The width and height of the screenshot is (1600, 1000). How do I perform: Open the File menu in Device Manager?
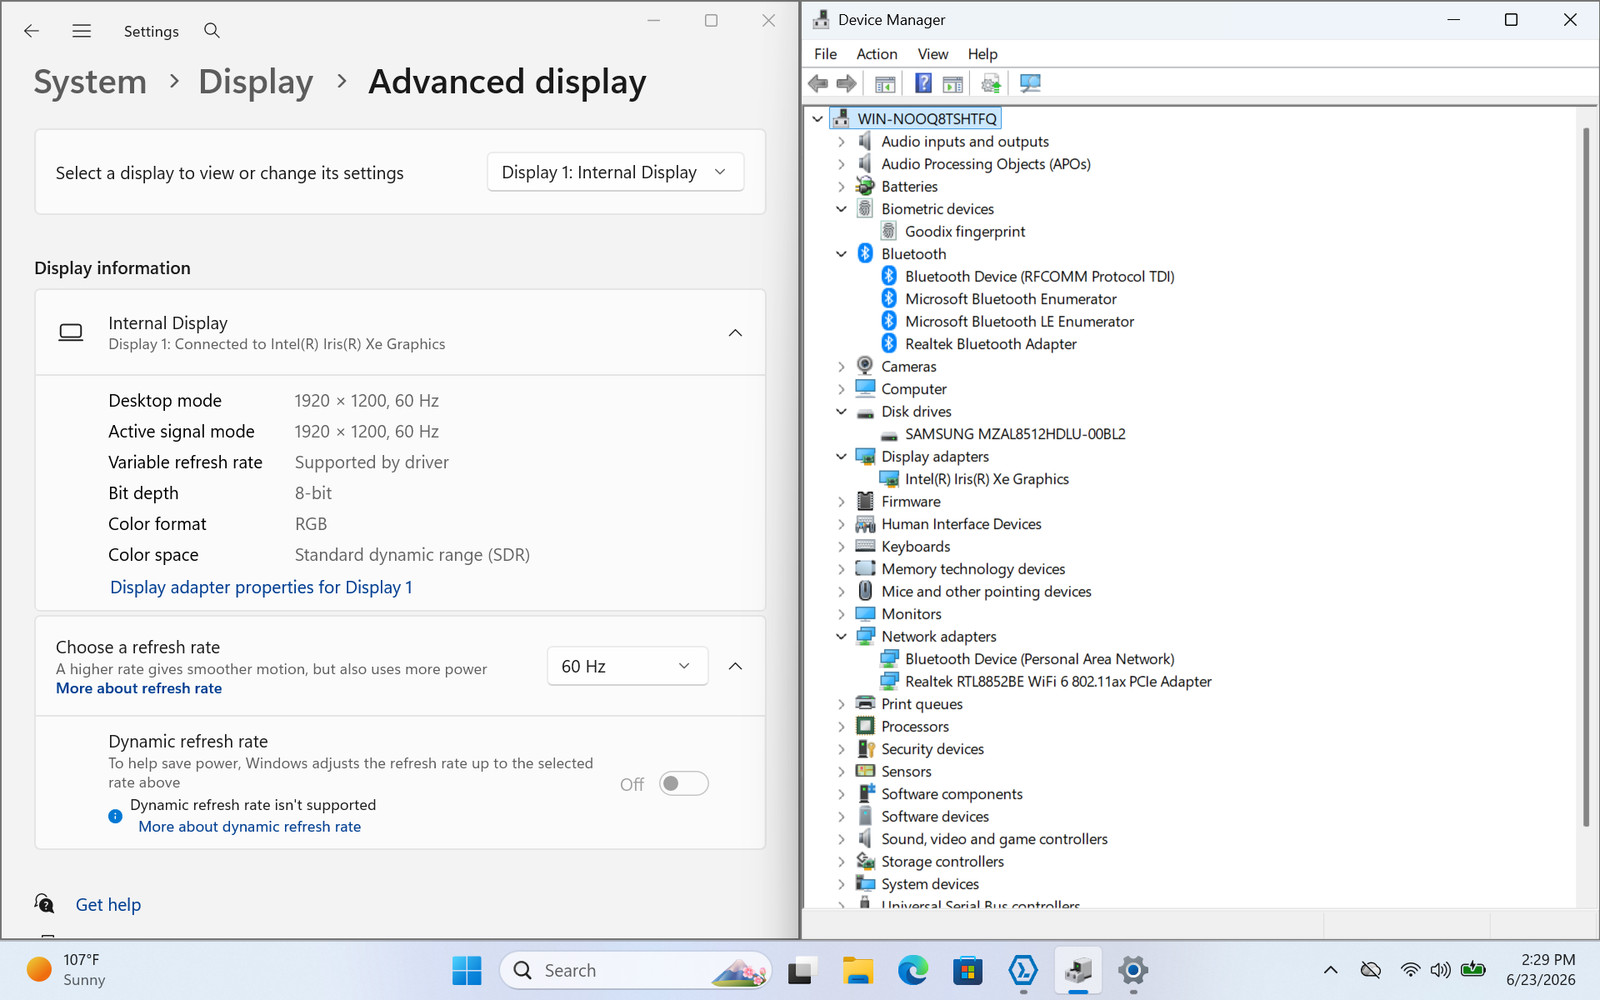pyautogui.click(x=826, y=54)
